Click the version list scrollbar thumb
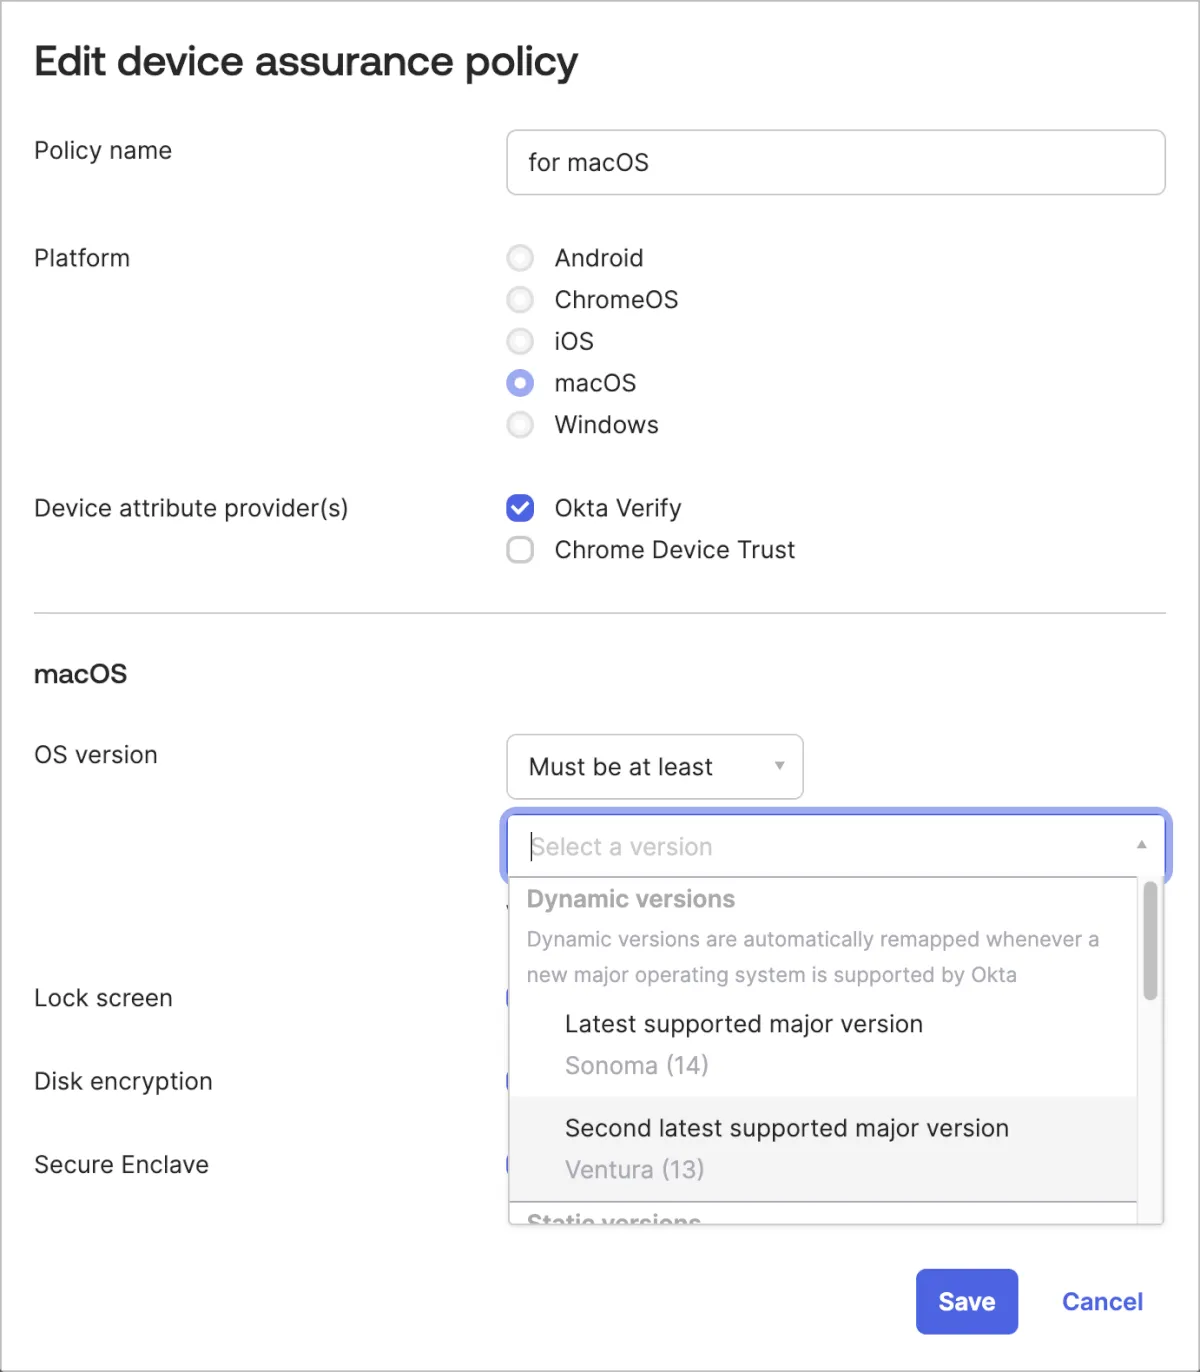This screenshot has width=1200, height=1372. [1150, 940]
